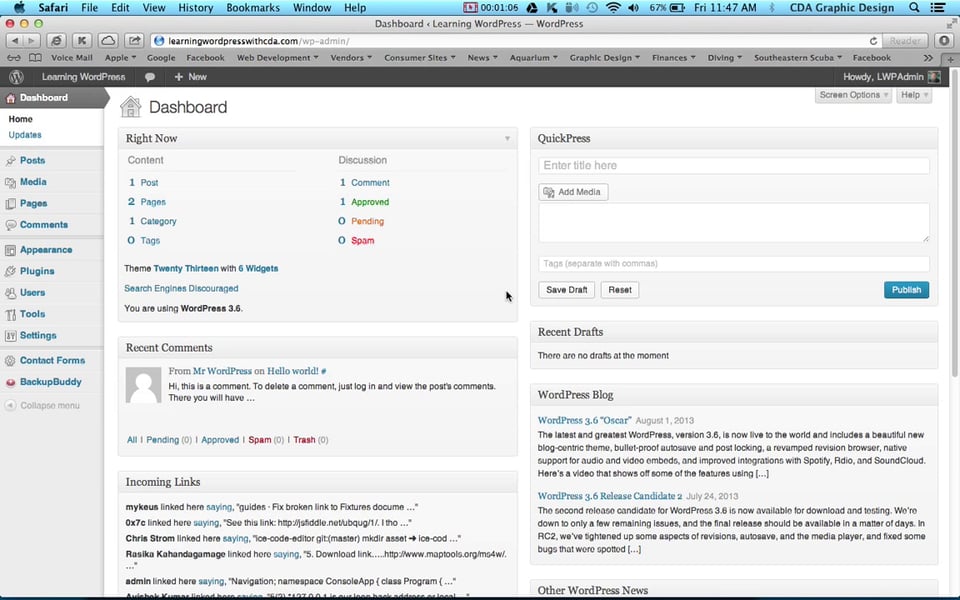Click the Reset button in QuickPress

click(620, 290)
